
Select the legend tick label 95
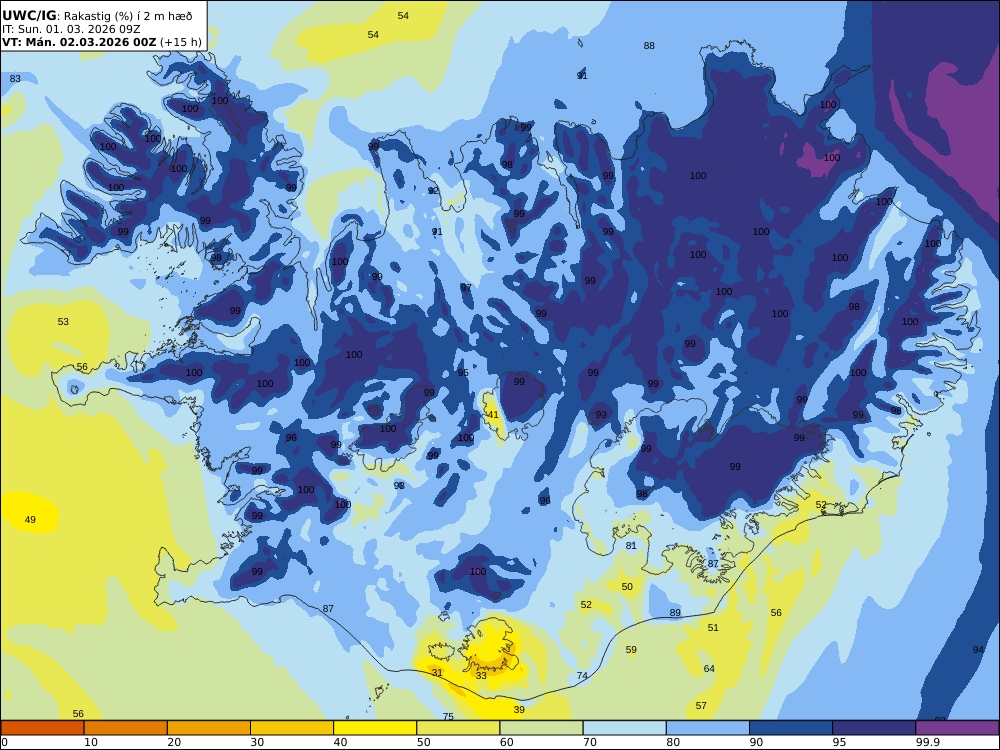click(x=839, y=742)
